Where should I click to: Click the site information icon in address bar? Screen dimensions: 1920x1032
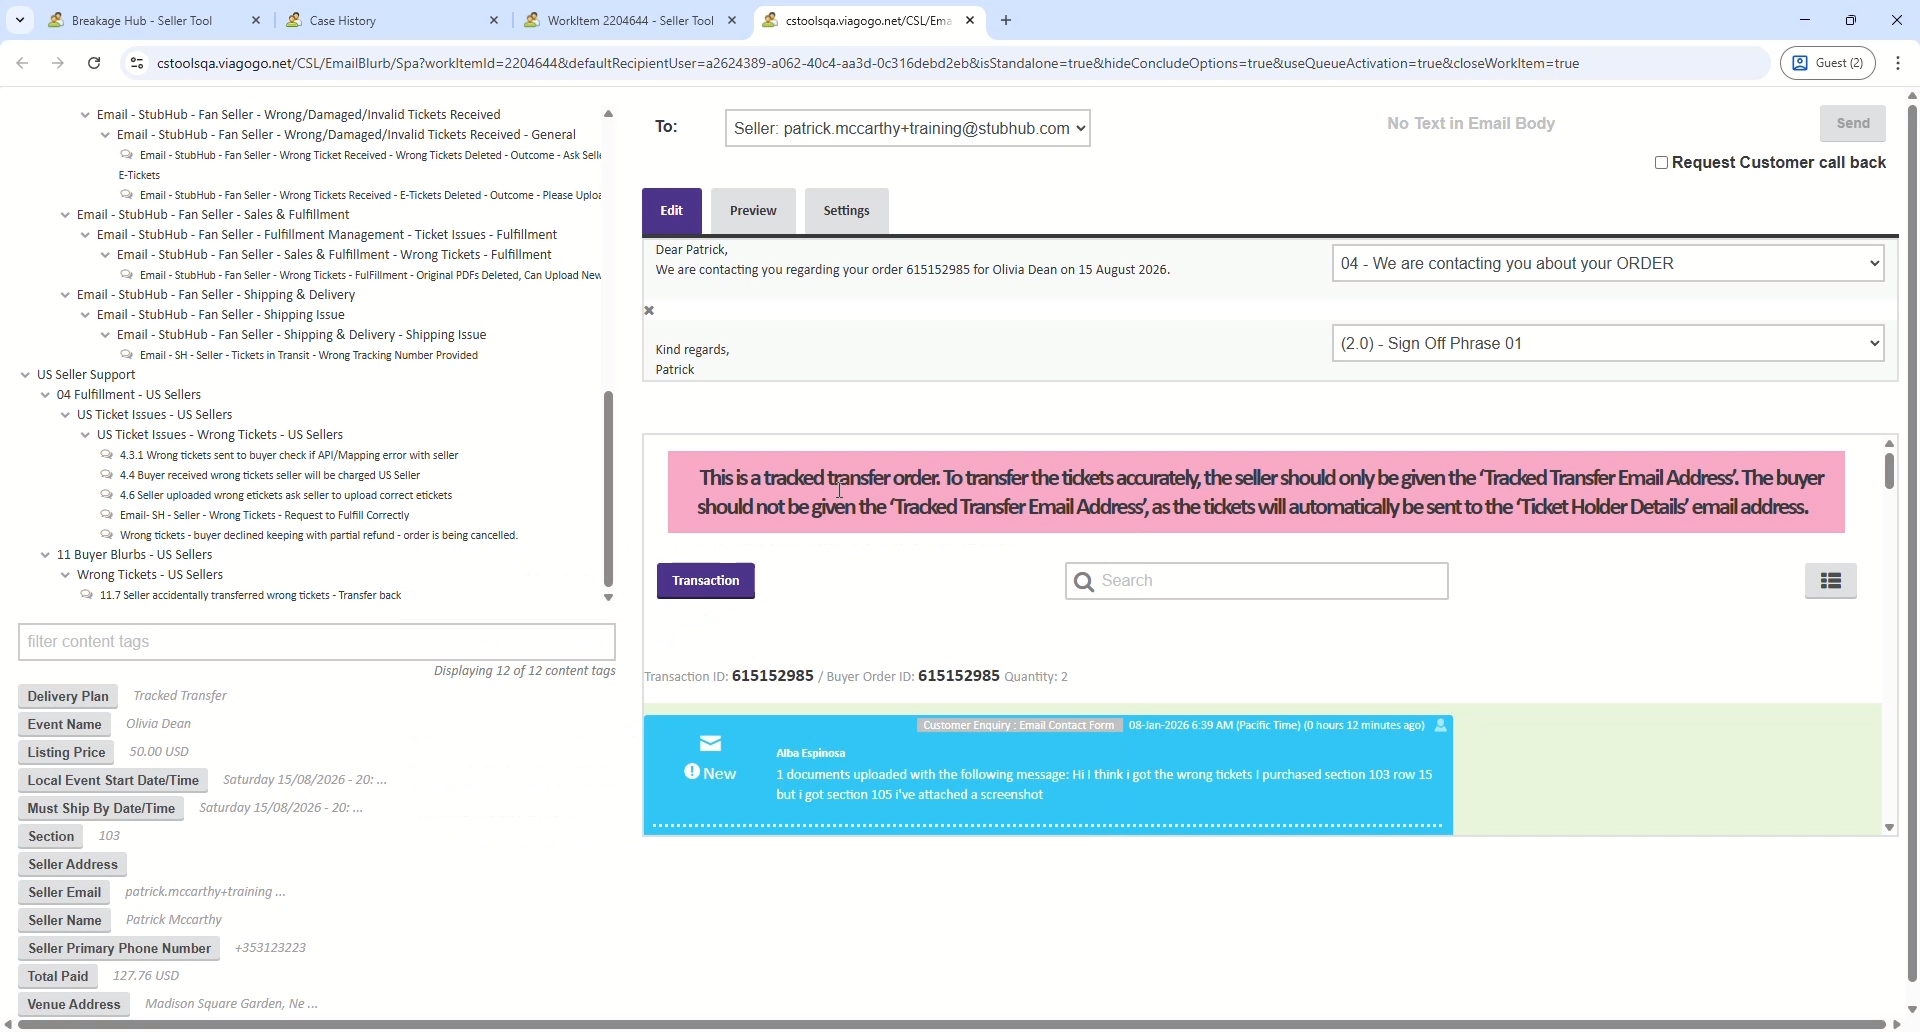click(136, 63)
